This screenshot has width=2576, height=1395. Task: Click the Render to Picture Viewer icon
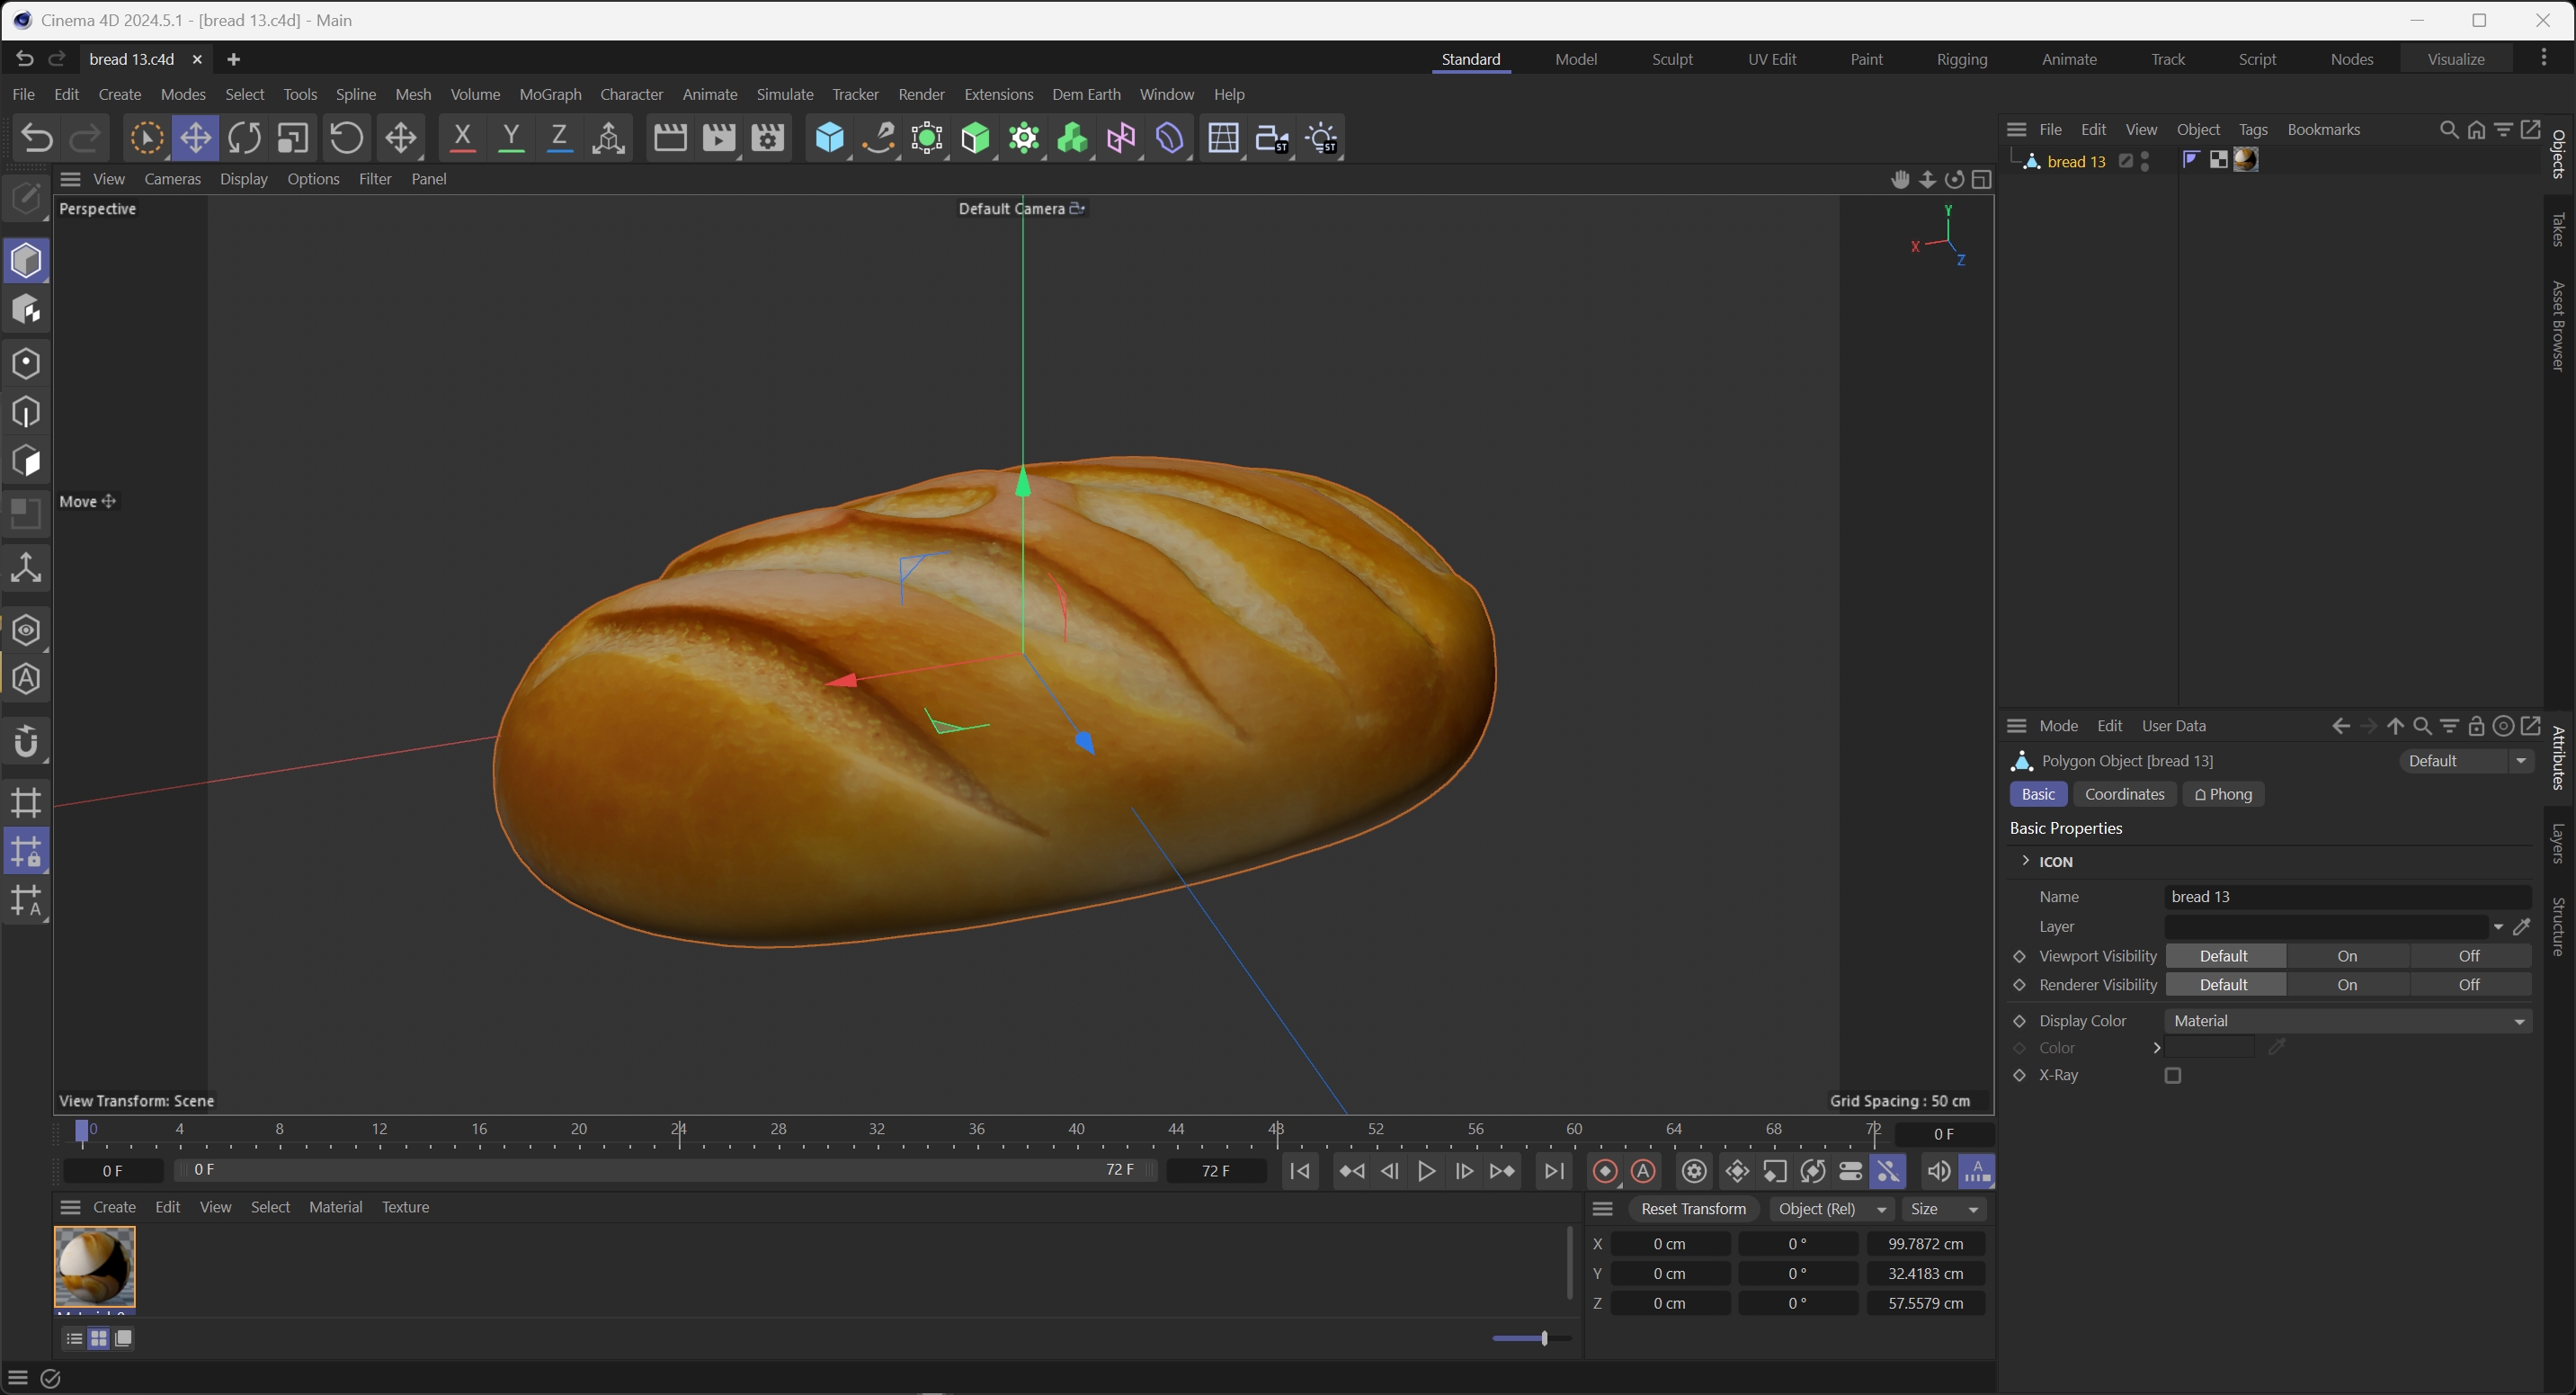[x=718, y=138]
